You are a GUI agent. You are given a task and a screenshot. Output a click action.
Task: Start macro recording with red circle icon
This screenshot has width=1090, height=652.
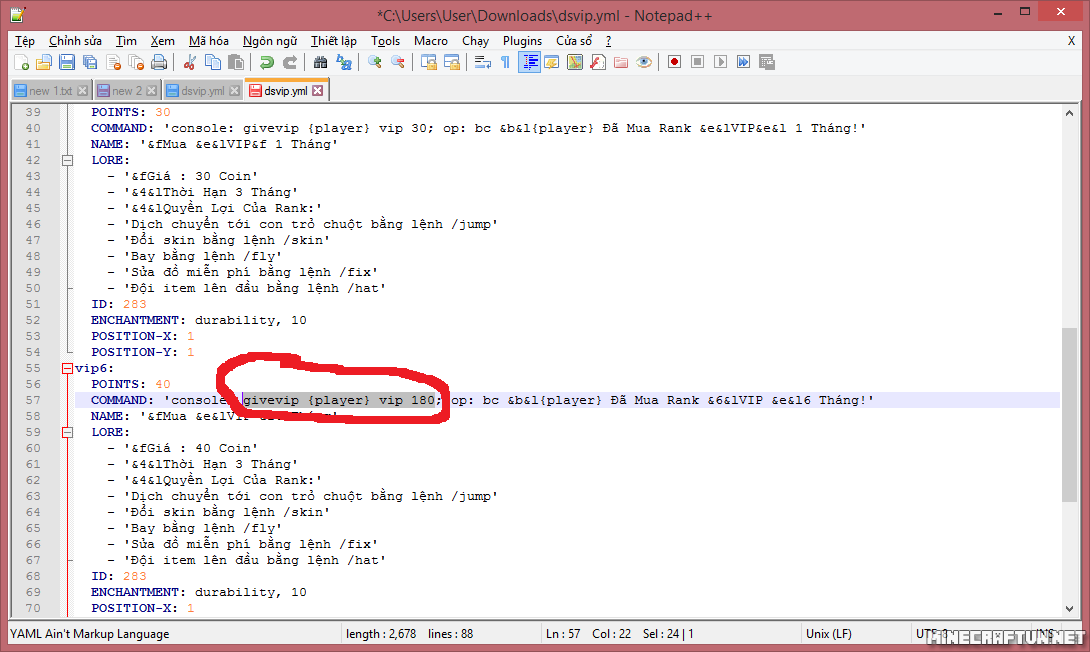[674, 63]
